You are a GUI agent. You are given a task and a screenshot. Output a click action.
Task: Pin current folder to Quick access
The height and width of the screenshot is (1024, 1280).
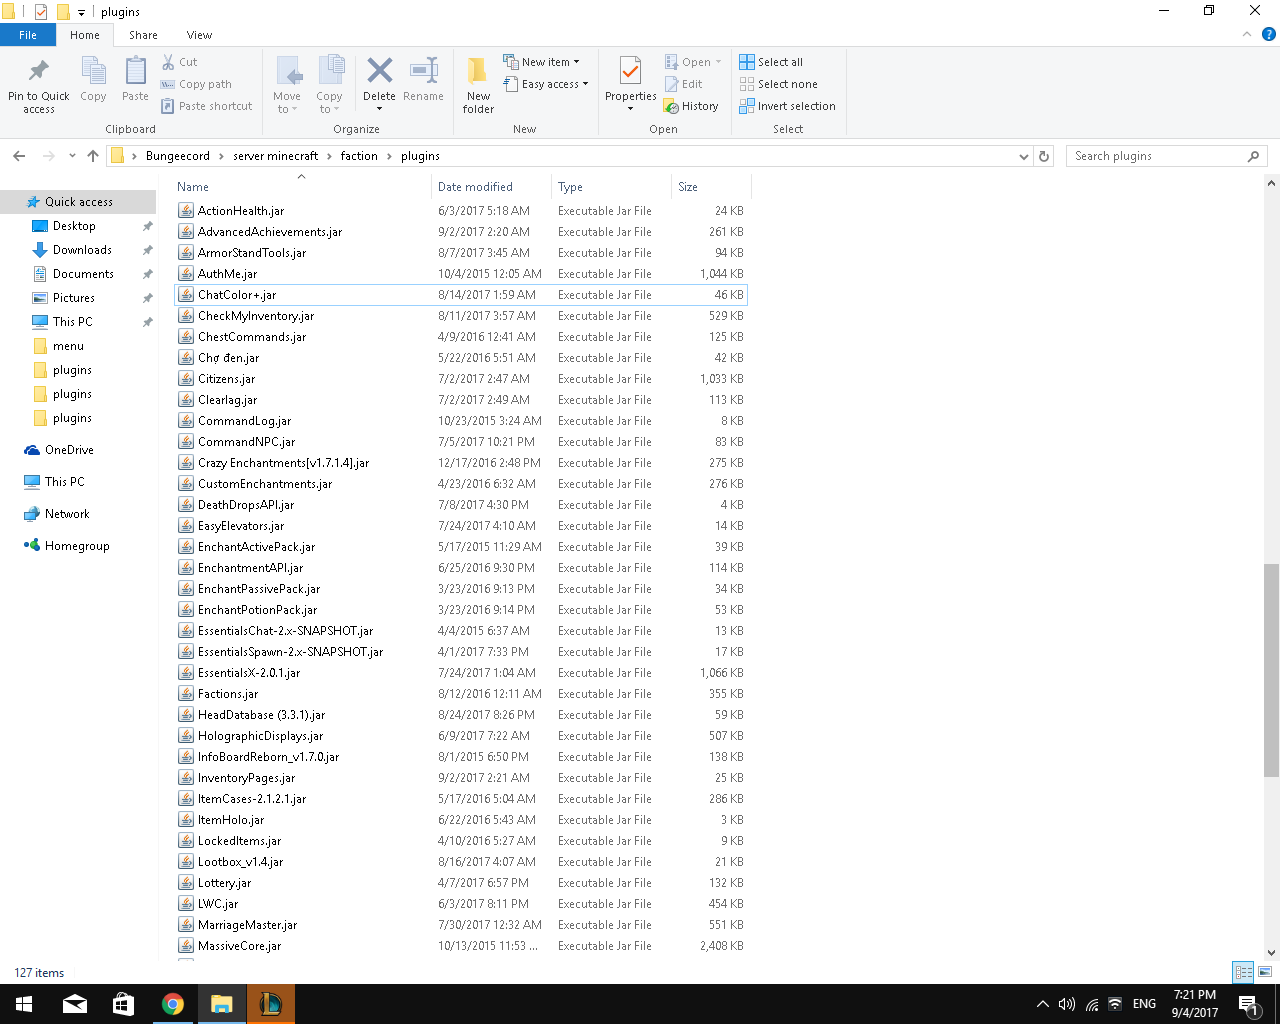38,84
